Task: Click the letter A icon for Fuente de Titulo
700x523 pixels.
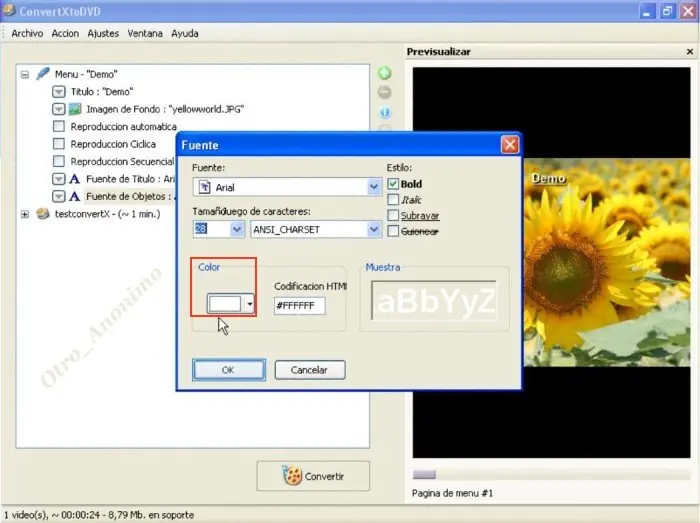Action: tap(75, 179)
